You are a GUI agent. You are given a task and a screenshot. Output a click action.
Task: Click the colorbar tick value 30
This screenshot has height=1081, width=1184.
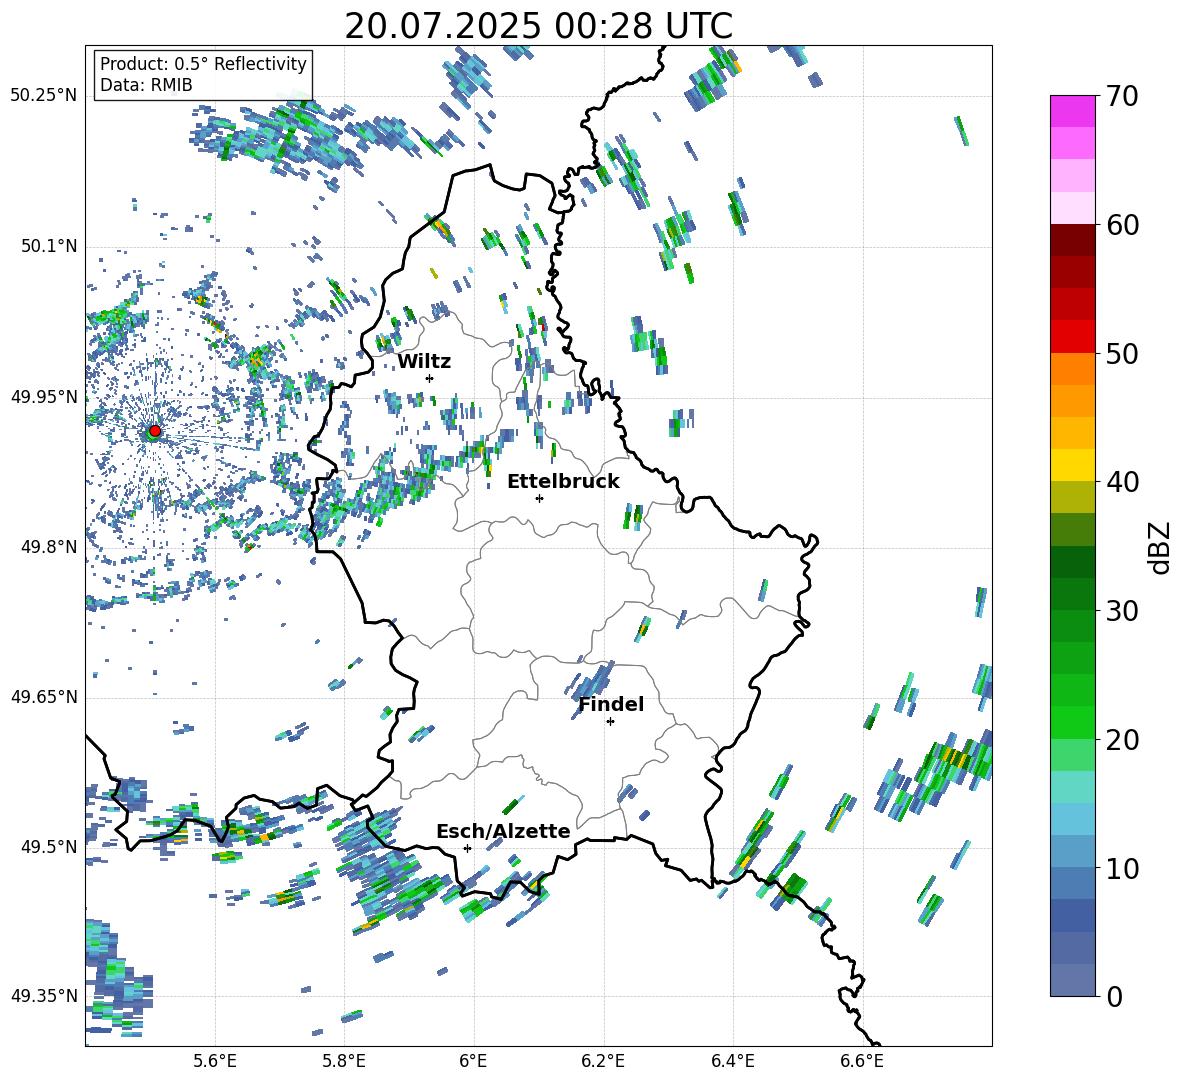pyautogui.click(x=1122, y=610)
